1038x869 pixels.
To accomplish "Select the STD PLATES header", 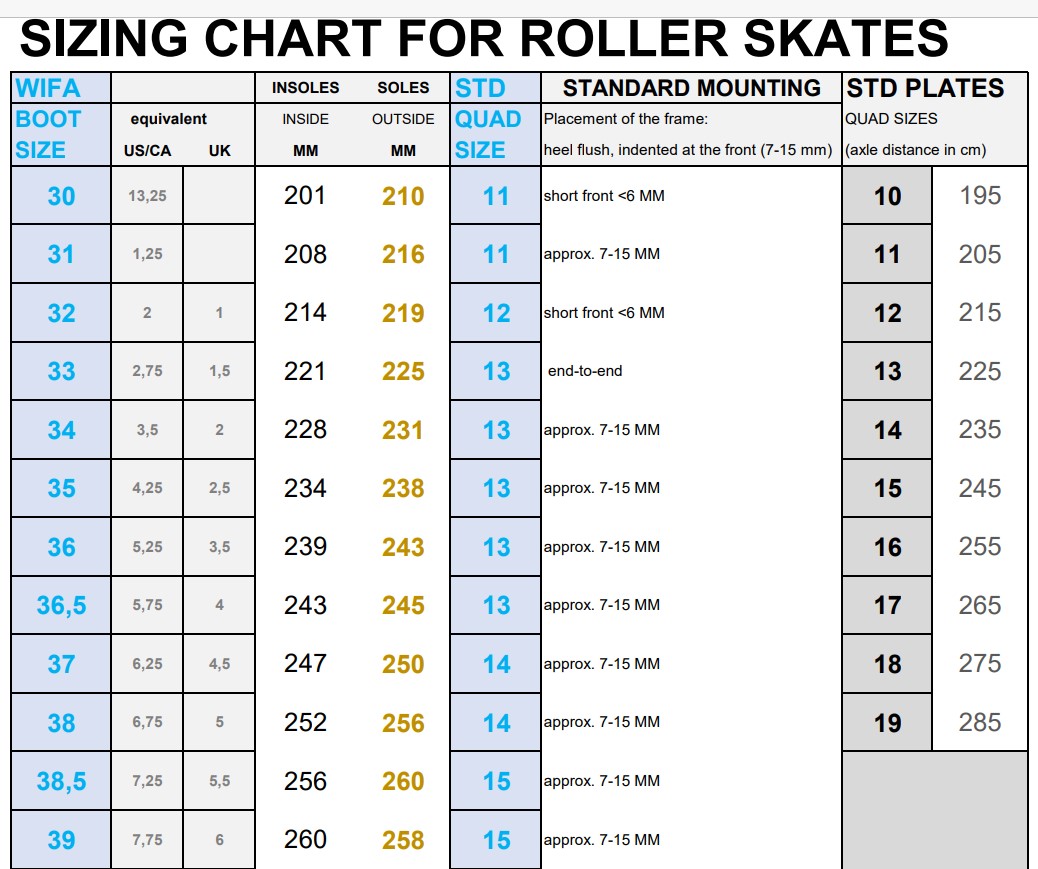I will pyautogui.click(x=925, y=88).
